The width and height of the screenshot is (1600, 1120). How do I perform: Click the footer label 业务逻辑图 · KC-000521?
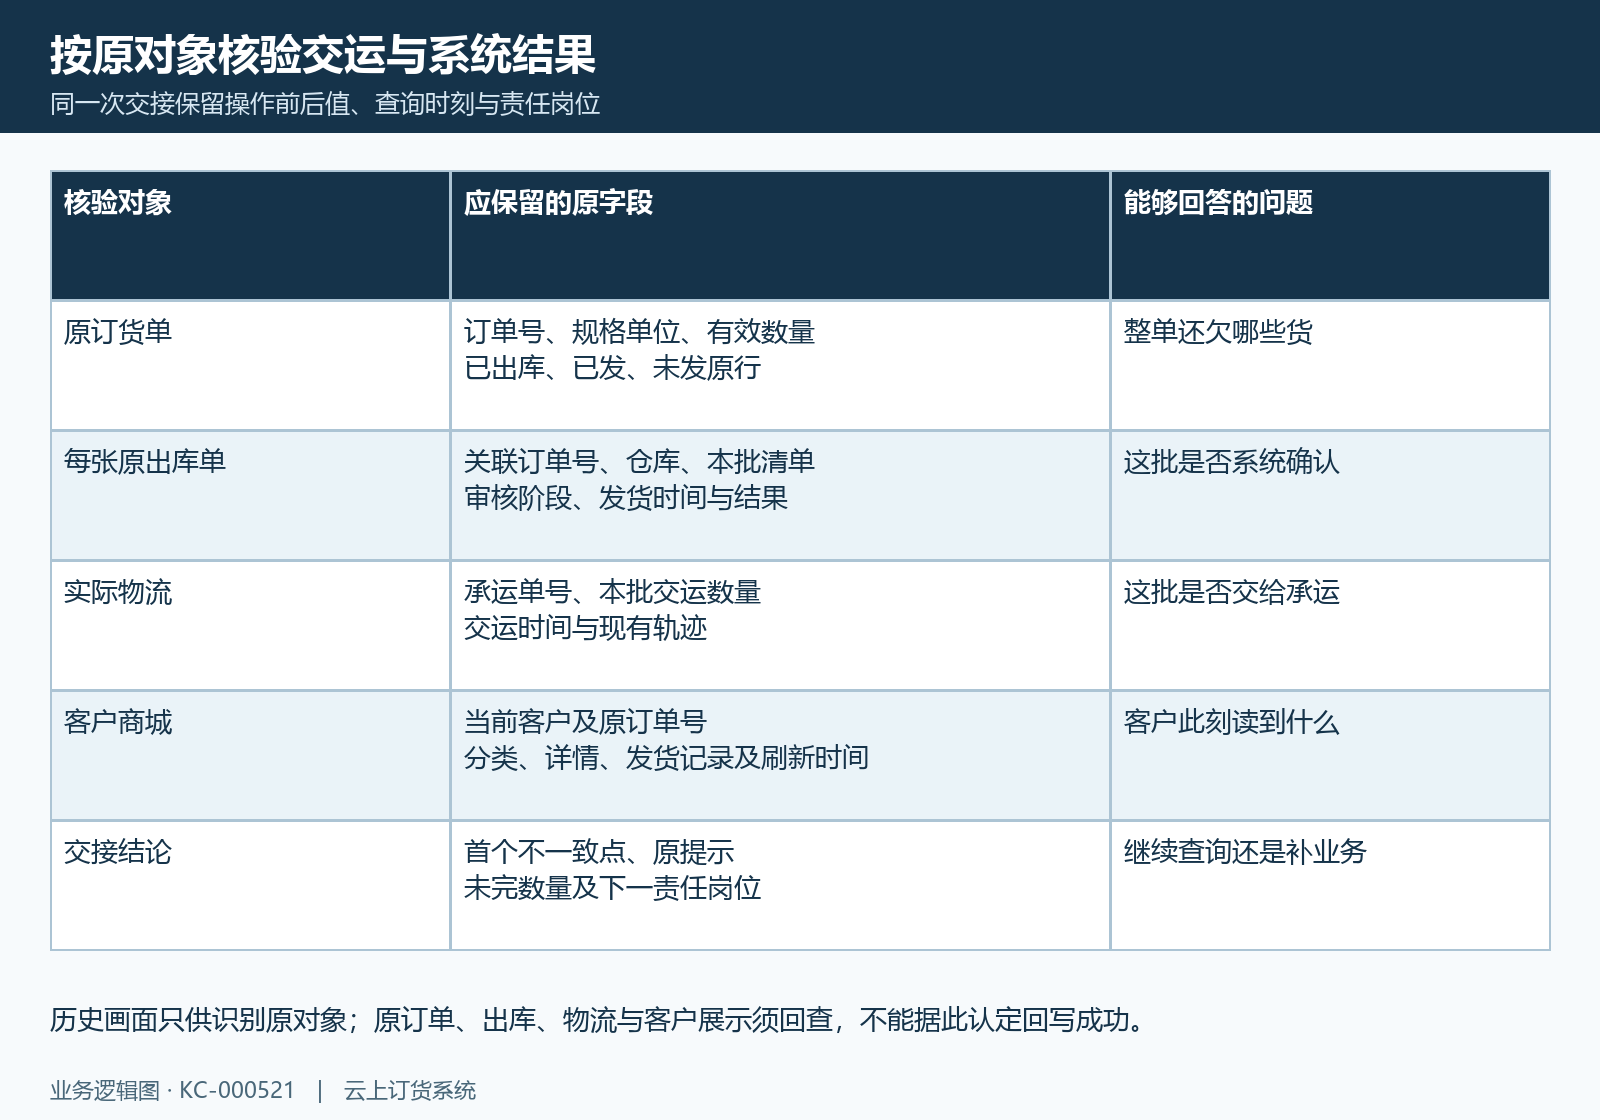[x=173, y=1090]
